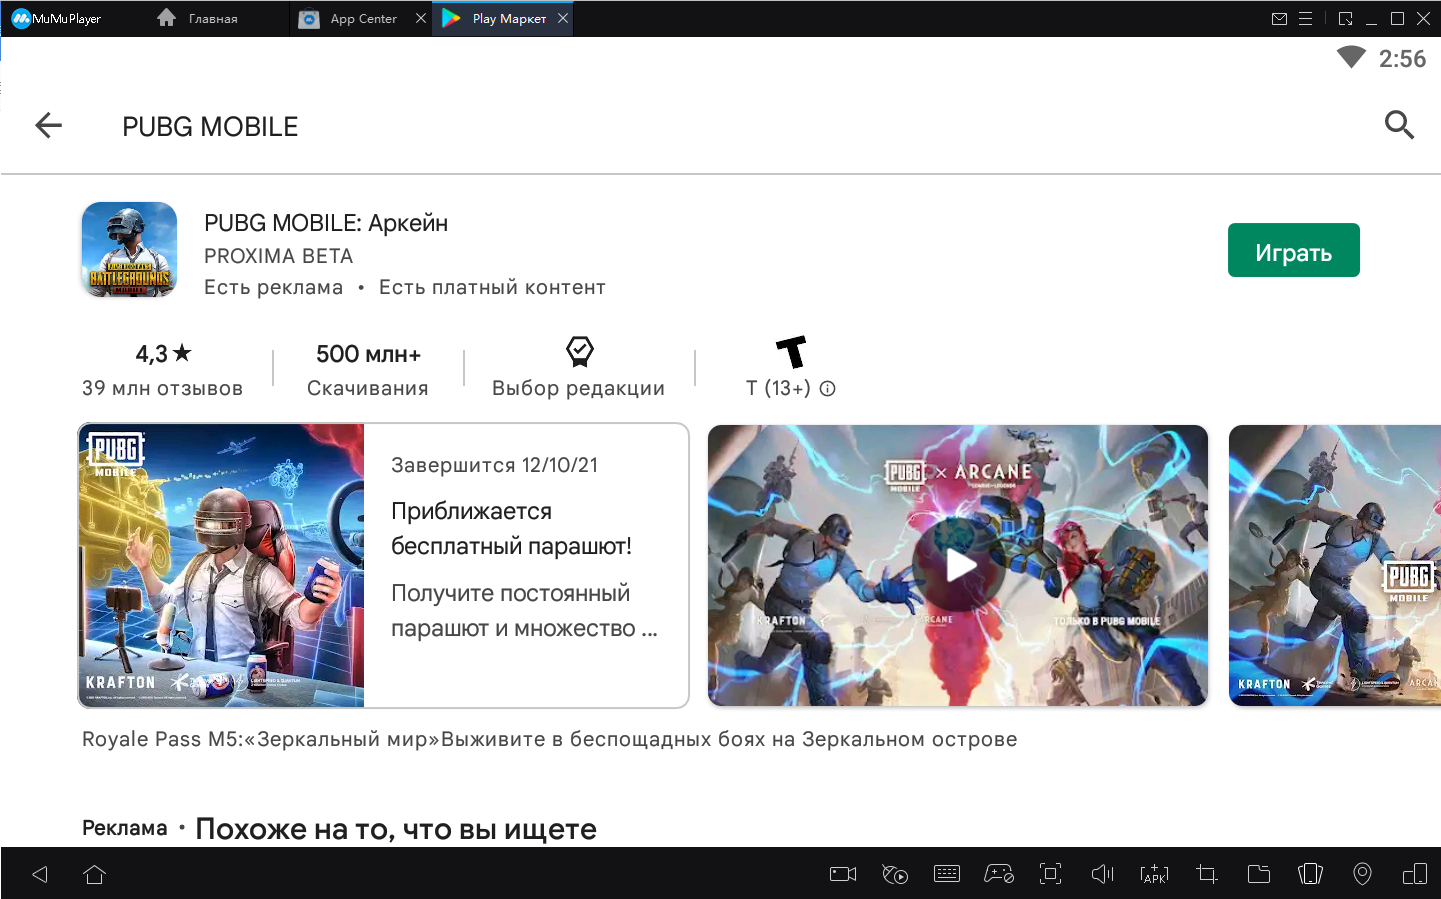Open keyboard mapping settings icon

coord(946,874)
